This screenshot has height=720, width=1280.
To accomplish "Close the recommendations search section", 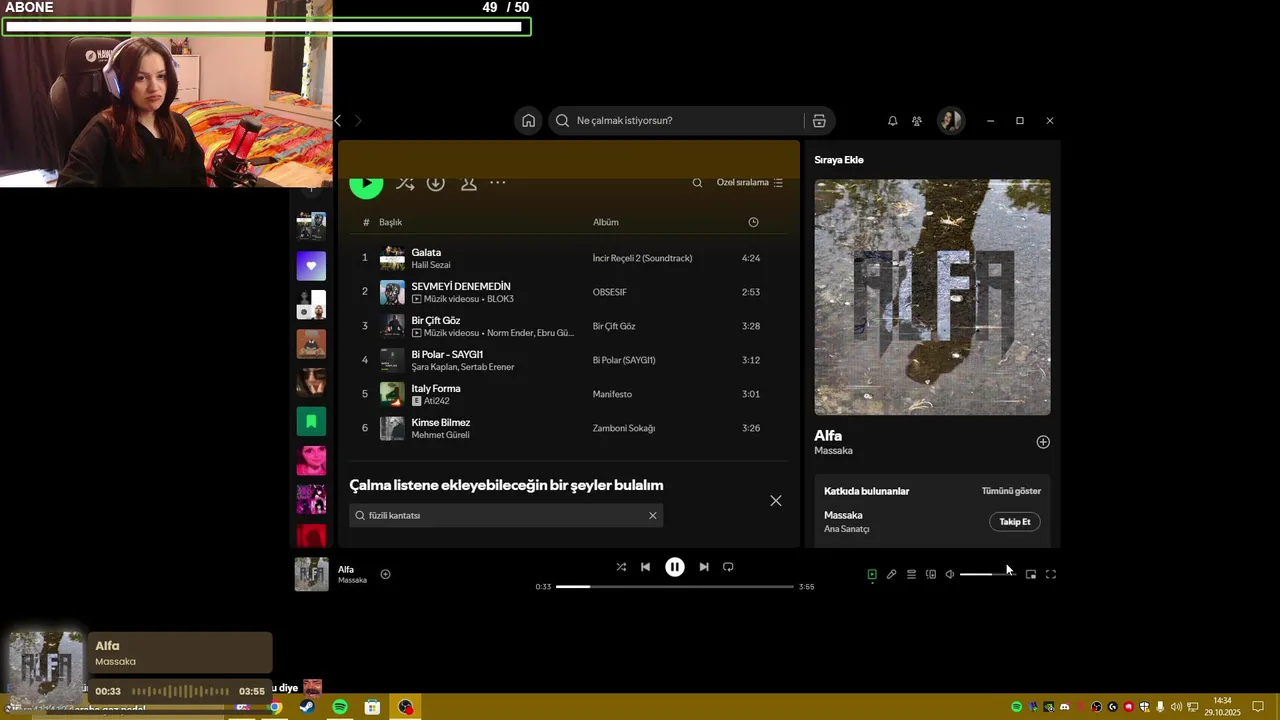I will pos(776,501).
